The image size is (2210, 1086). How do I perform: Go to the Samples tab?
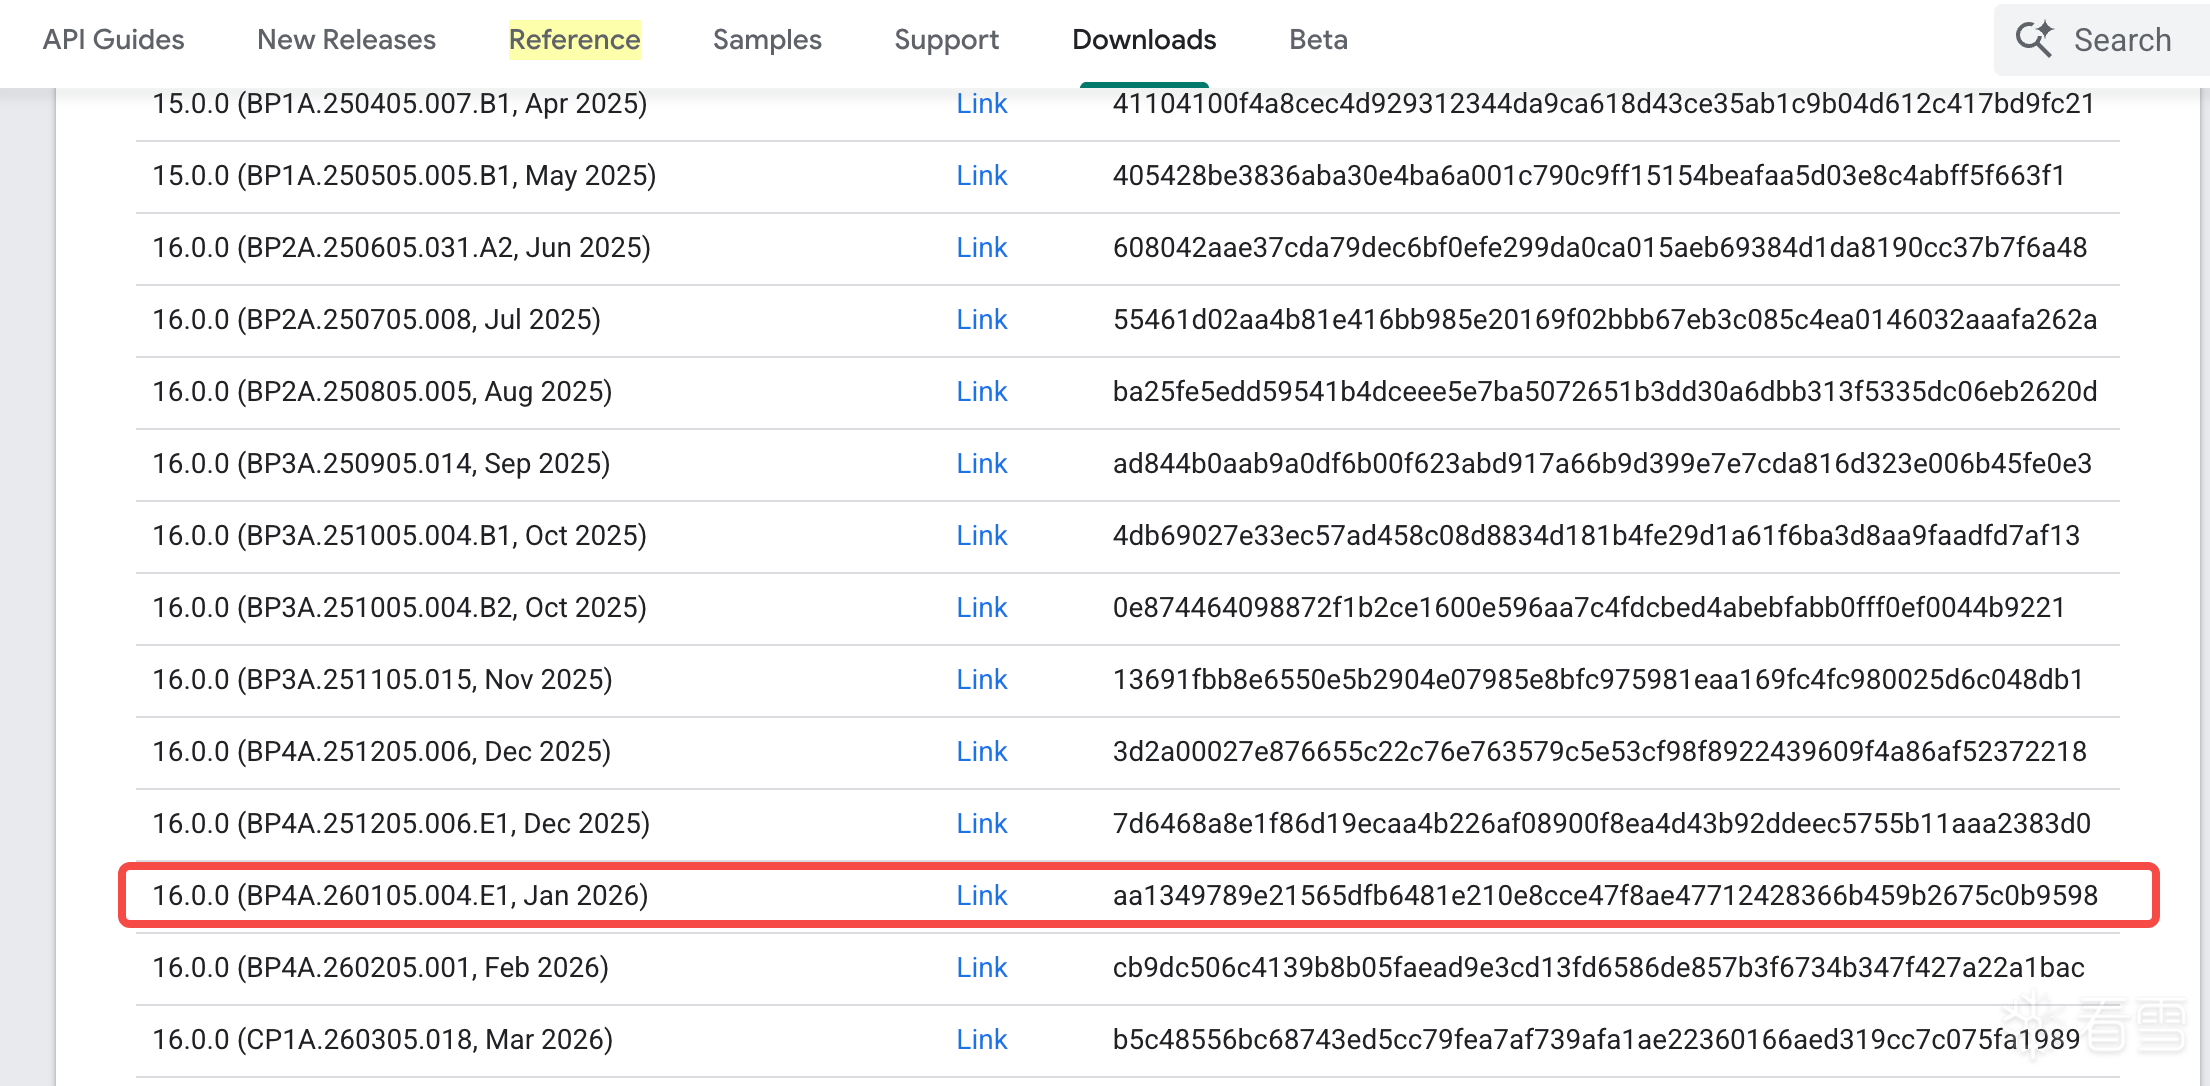tap(767, 40)
